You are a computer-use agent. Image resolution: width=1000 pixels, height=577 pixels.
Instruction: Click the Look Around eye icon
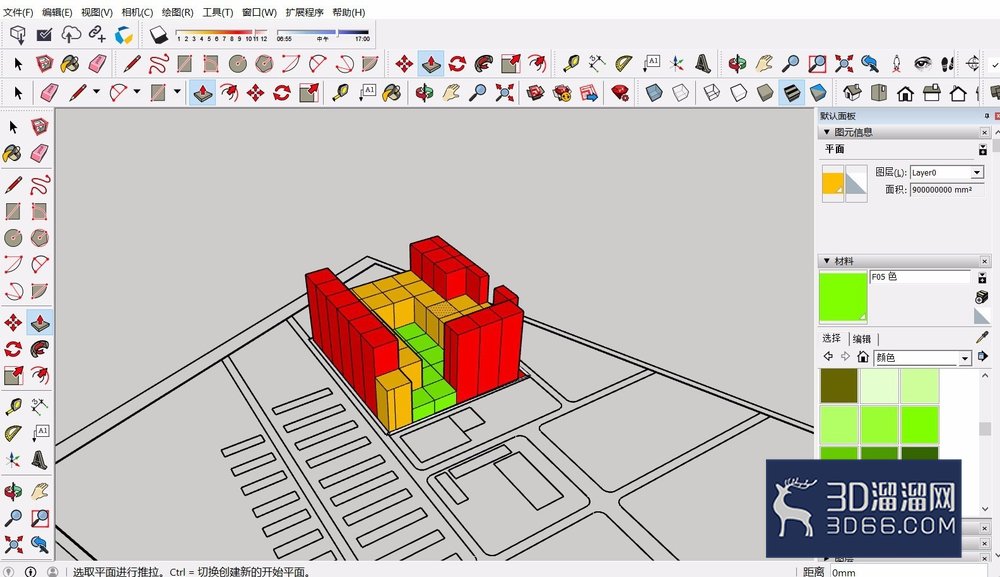click(922, 63)
